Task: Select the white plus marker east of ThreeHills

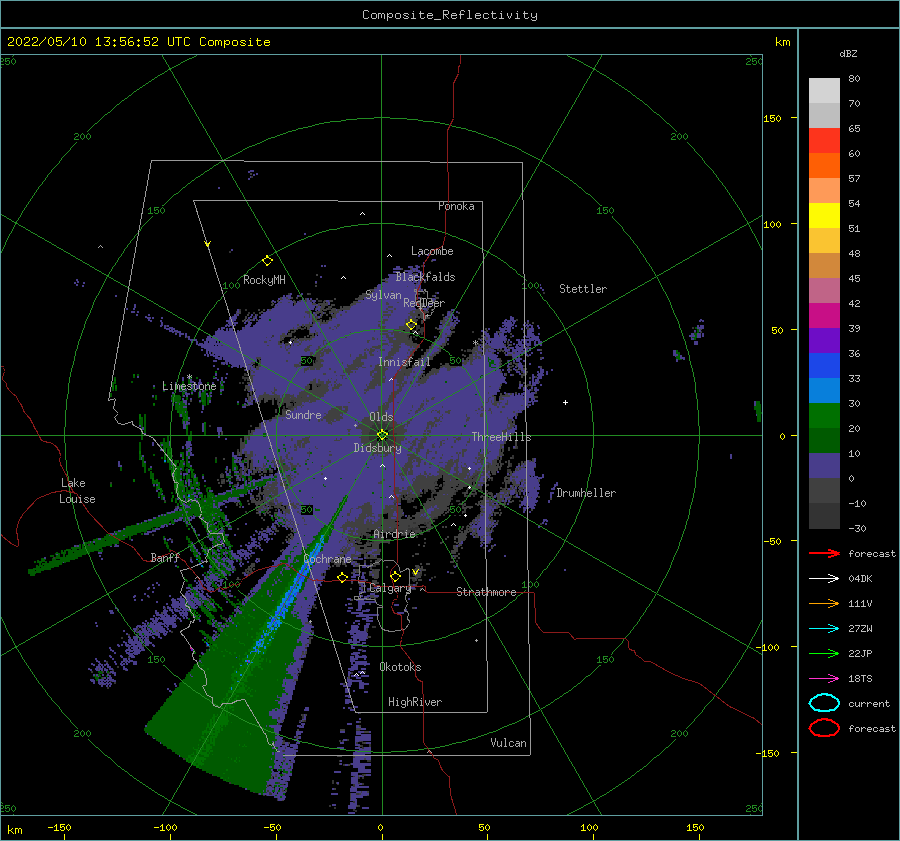Action: point(565,402)
